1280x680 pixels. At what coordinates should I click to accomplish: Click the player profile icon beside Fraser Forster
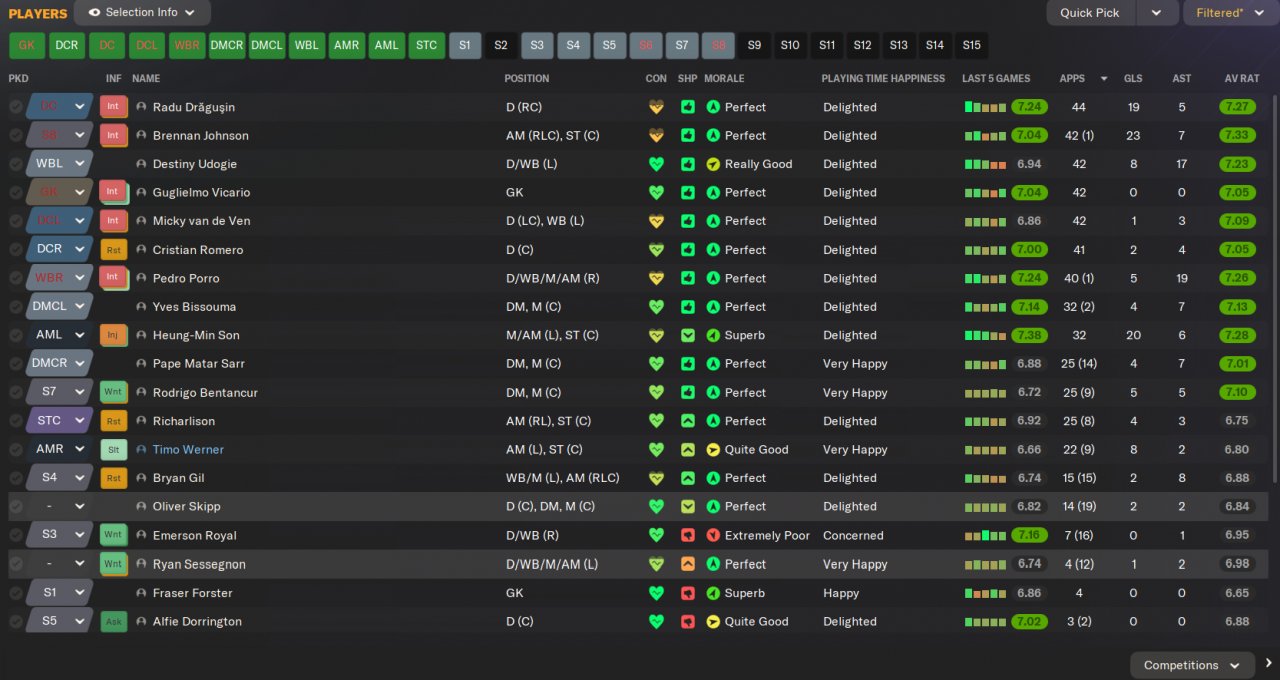(141, 593)
